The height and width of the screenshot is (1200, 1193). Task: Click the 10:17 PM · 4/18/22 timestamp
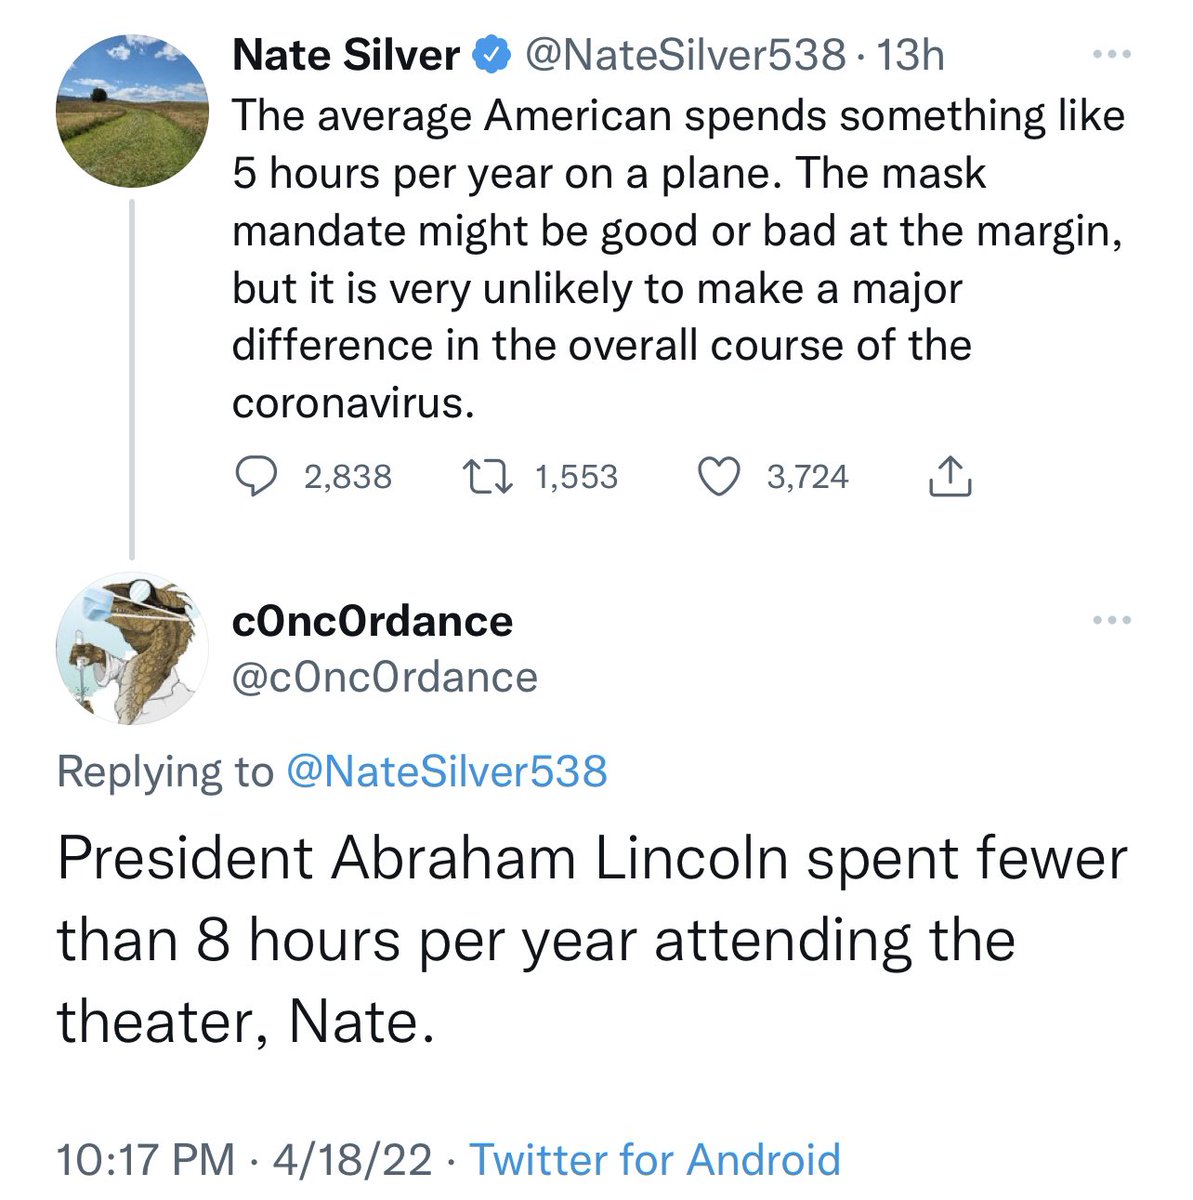click(245, 1159)
